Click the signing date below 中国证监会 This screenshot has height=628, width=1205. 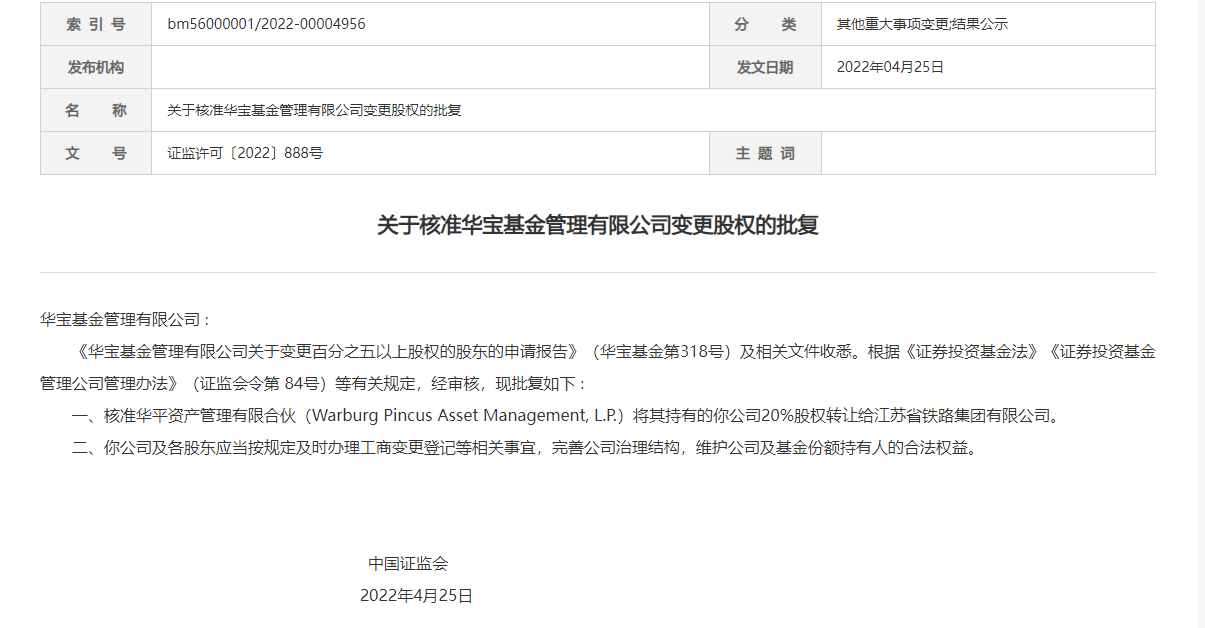[416, 595]
